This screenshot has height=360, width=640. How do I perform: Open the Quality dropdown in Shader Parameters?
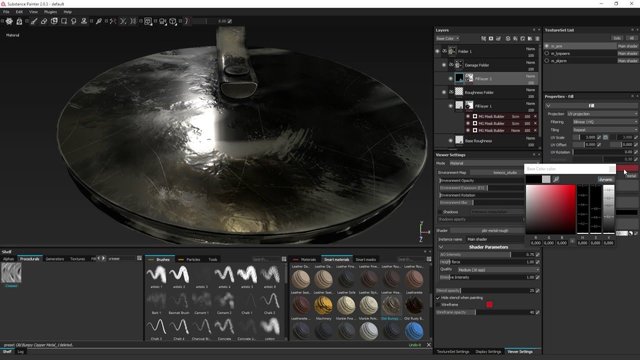click(x=498, y=270)
